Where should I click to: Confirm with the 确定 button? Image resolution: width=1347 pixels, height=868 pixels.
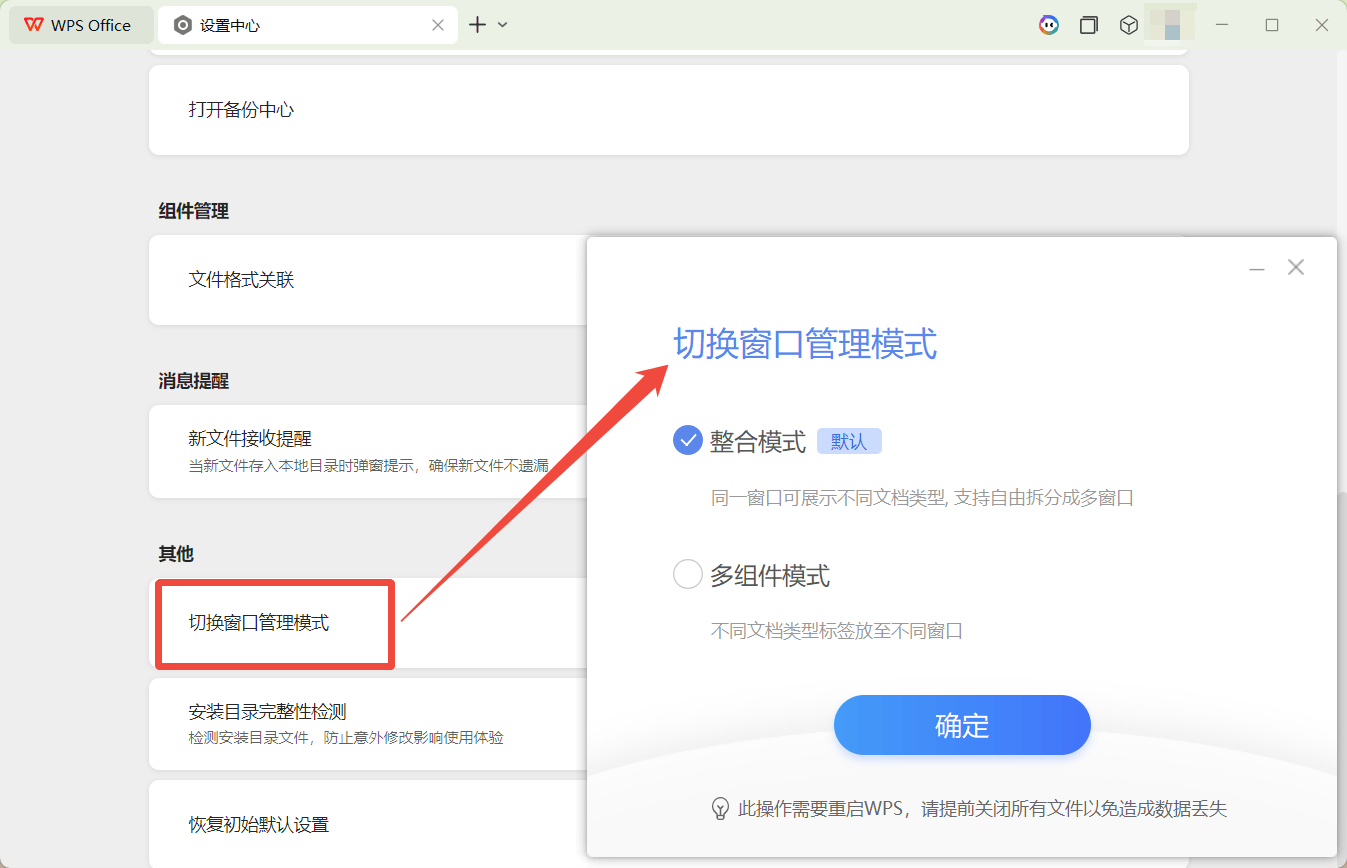coord(962,725)
